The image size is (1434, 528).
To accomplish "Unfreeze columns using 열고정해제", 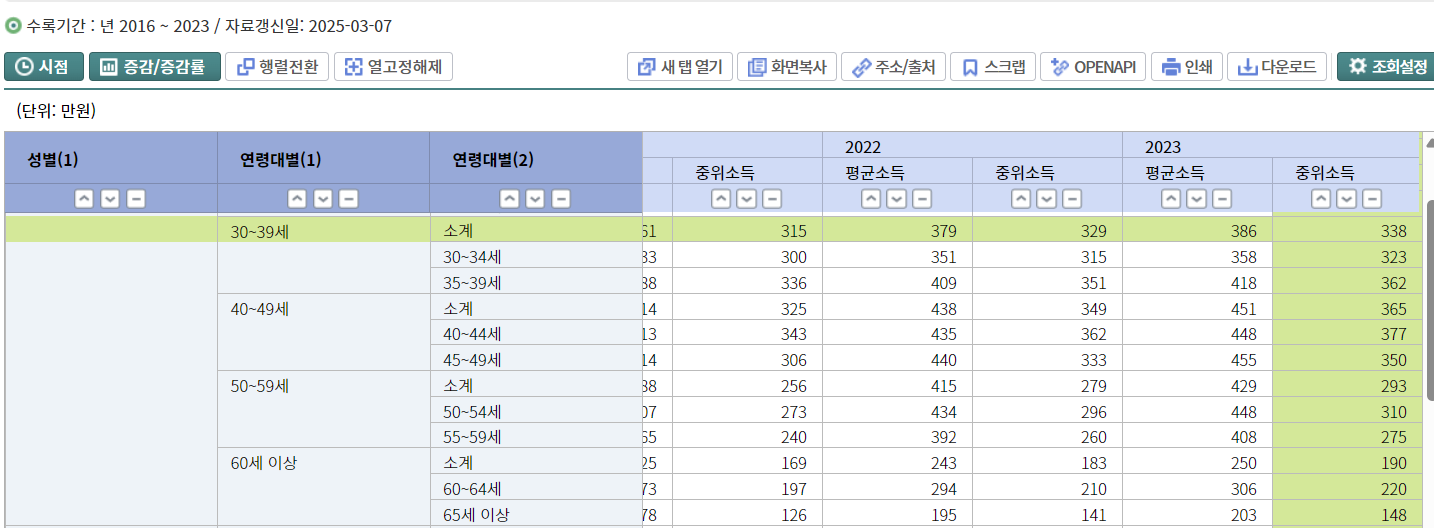I will click(x=393, y=67).
